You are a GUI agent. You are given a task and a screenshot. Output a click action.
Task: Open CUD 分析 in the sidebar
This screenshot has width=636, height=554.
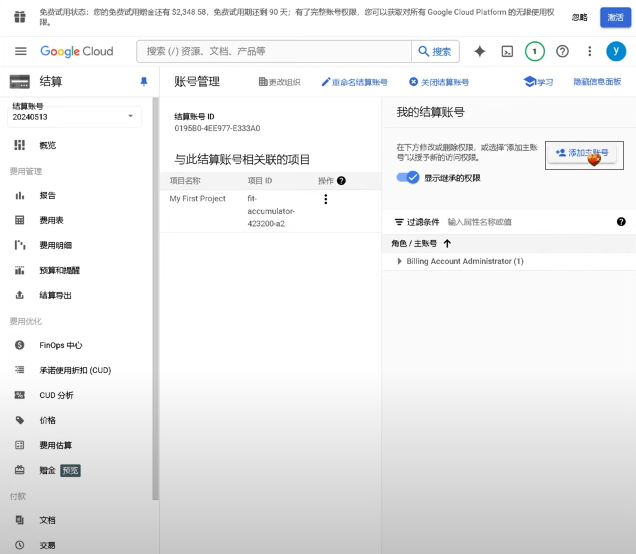[x=56, y=395]
